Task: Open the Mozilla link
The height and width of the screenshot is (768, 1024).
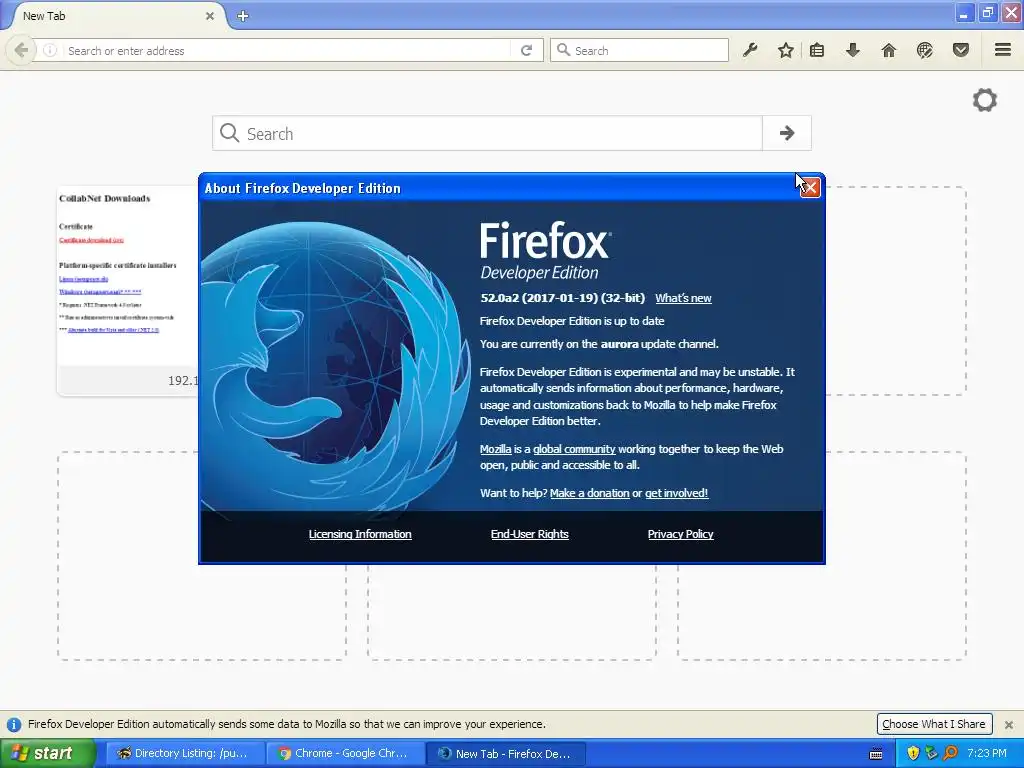Action: 495,449
